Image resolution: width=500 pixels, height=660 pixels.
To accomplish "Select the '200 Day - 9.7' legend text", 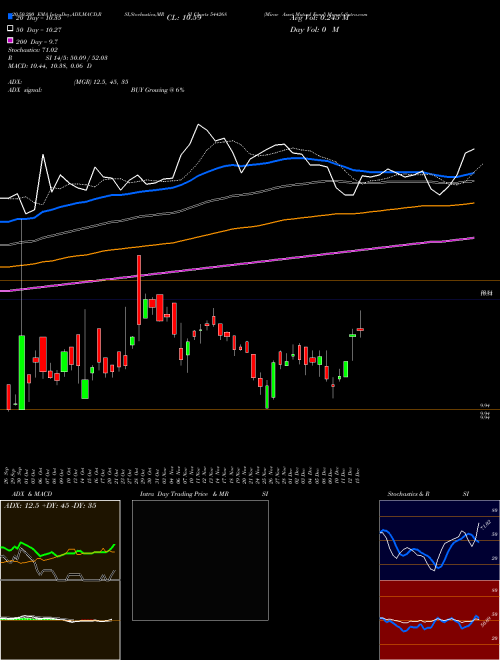I will pyautogui.click(x=37, y=42).
